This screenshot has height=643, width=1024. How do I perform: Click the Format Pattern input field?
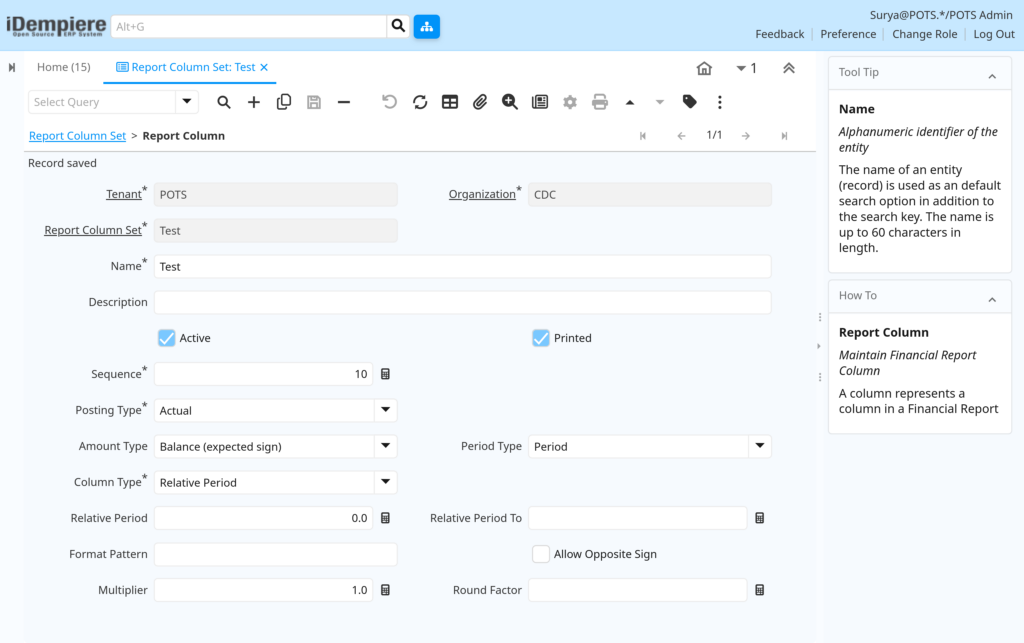(x=276, y=554)
